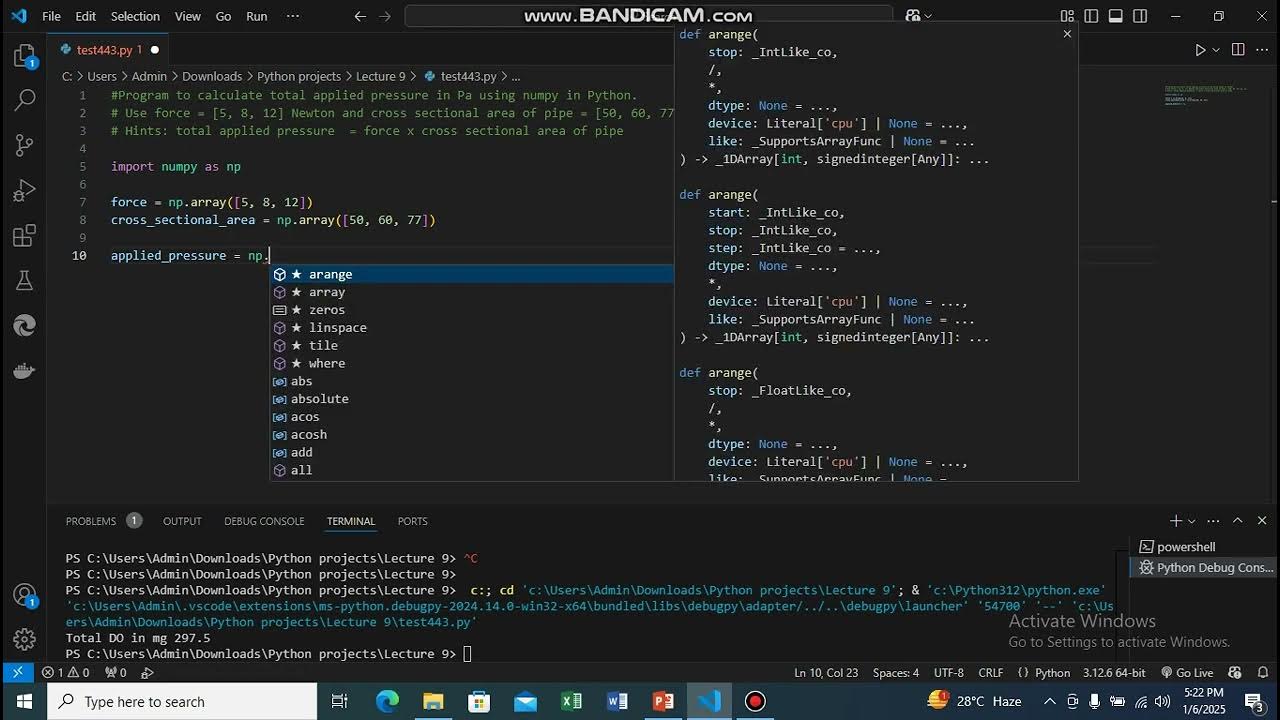
Task: Close the arange documentation popup
Action: (x=1067, y=34)
